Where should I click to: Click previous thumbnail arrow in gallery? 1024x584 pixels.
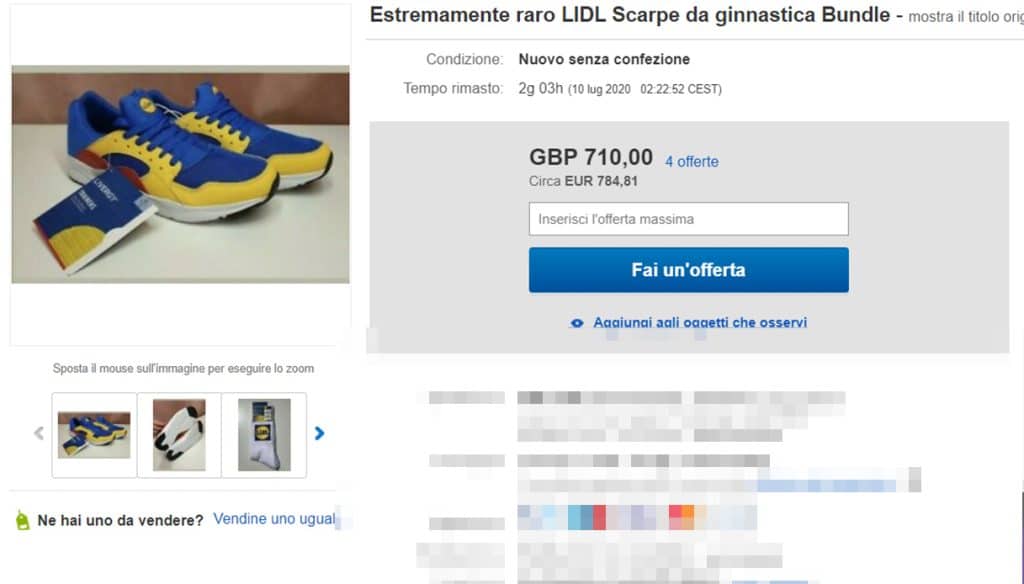[x=39, y=433]
